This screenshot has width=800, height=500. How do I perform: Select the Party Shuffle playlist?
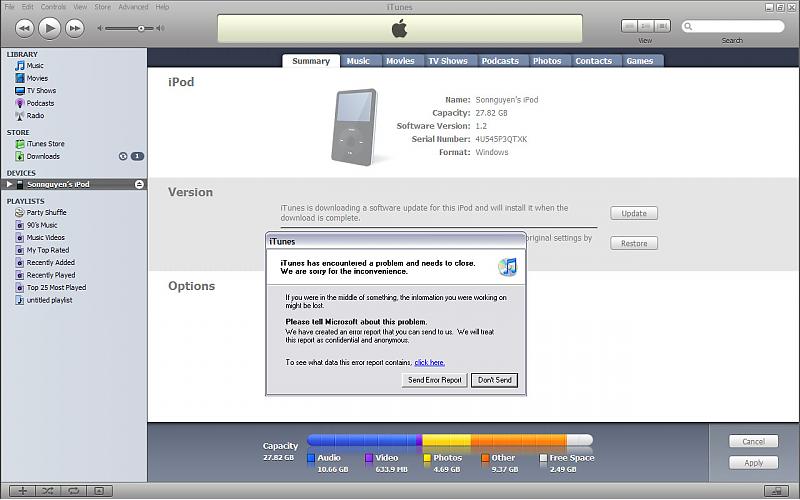(x=46, y=213)
